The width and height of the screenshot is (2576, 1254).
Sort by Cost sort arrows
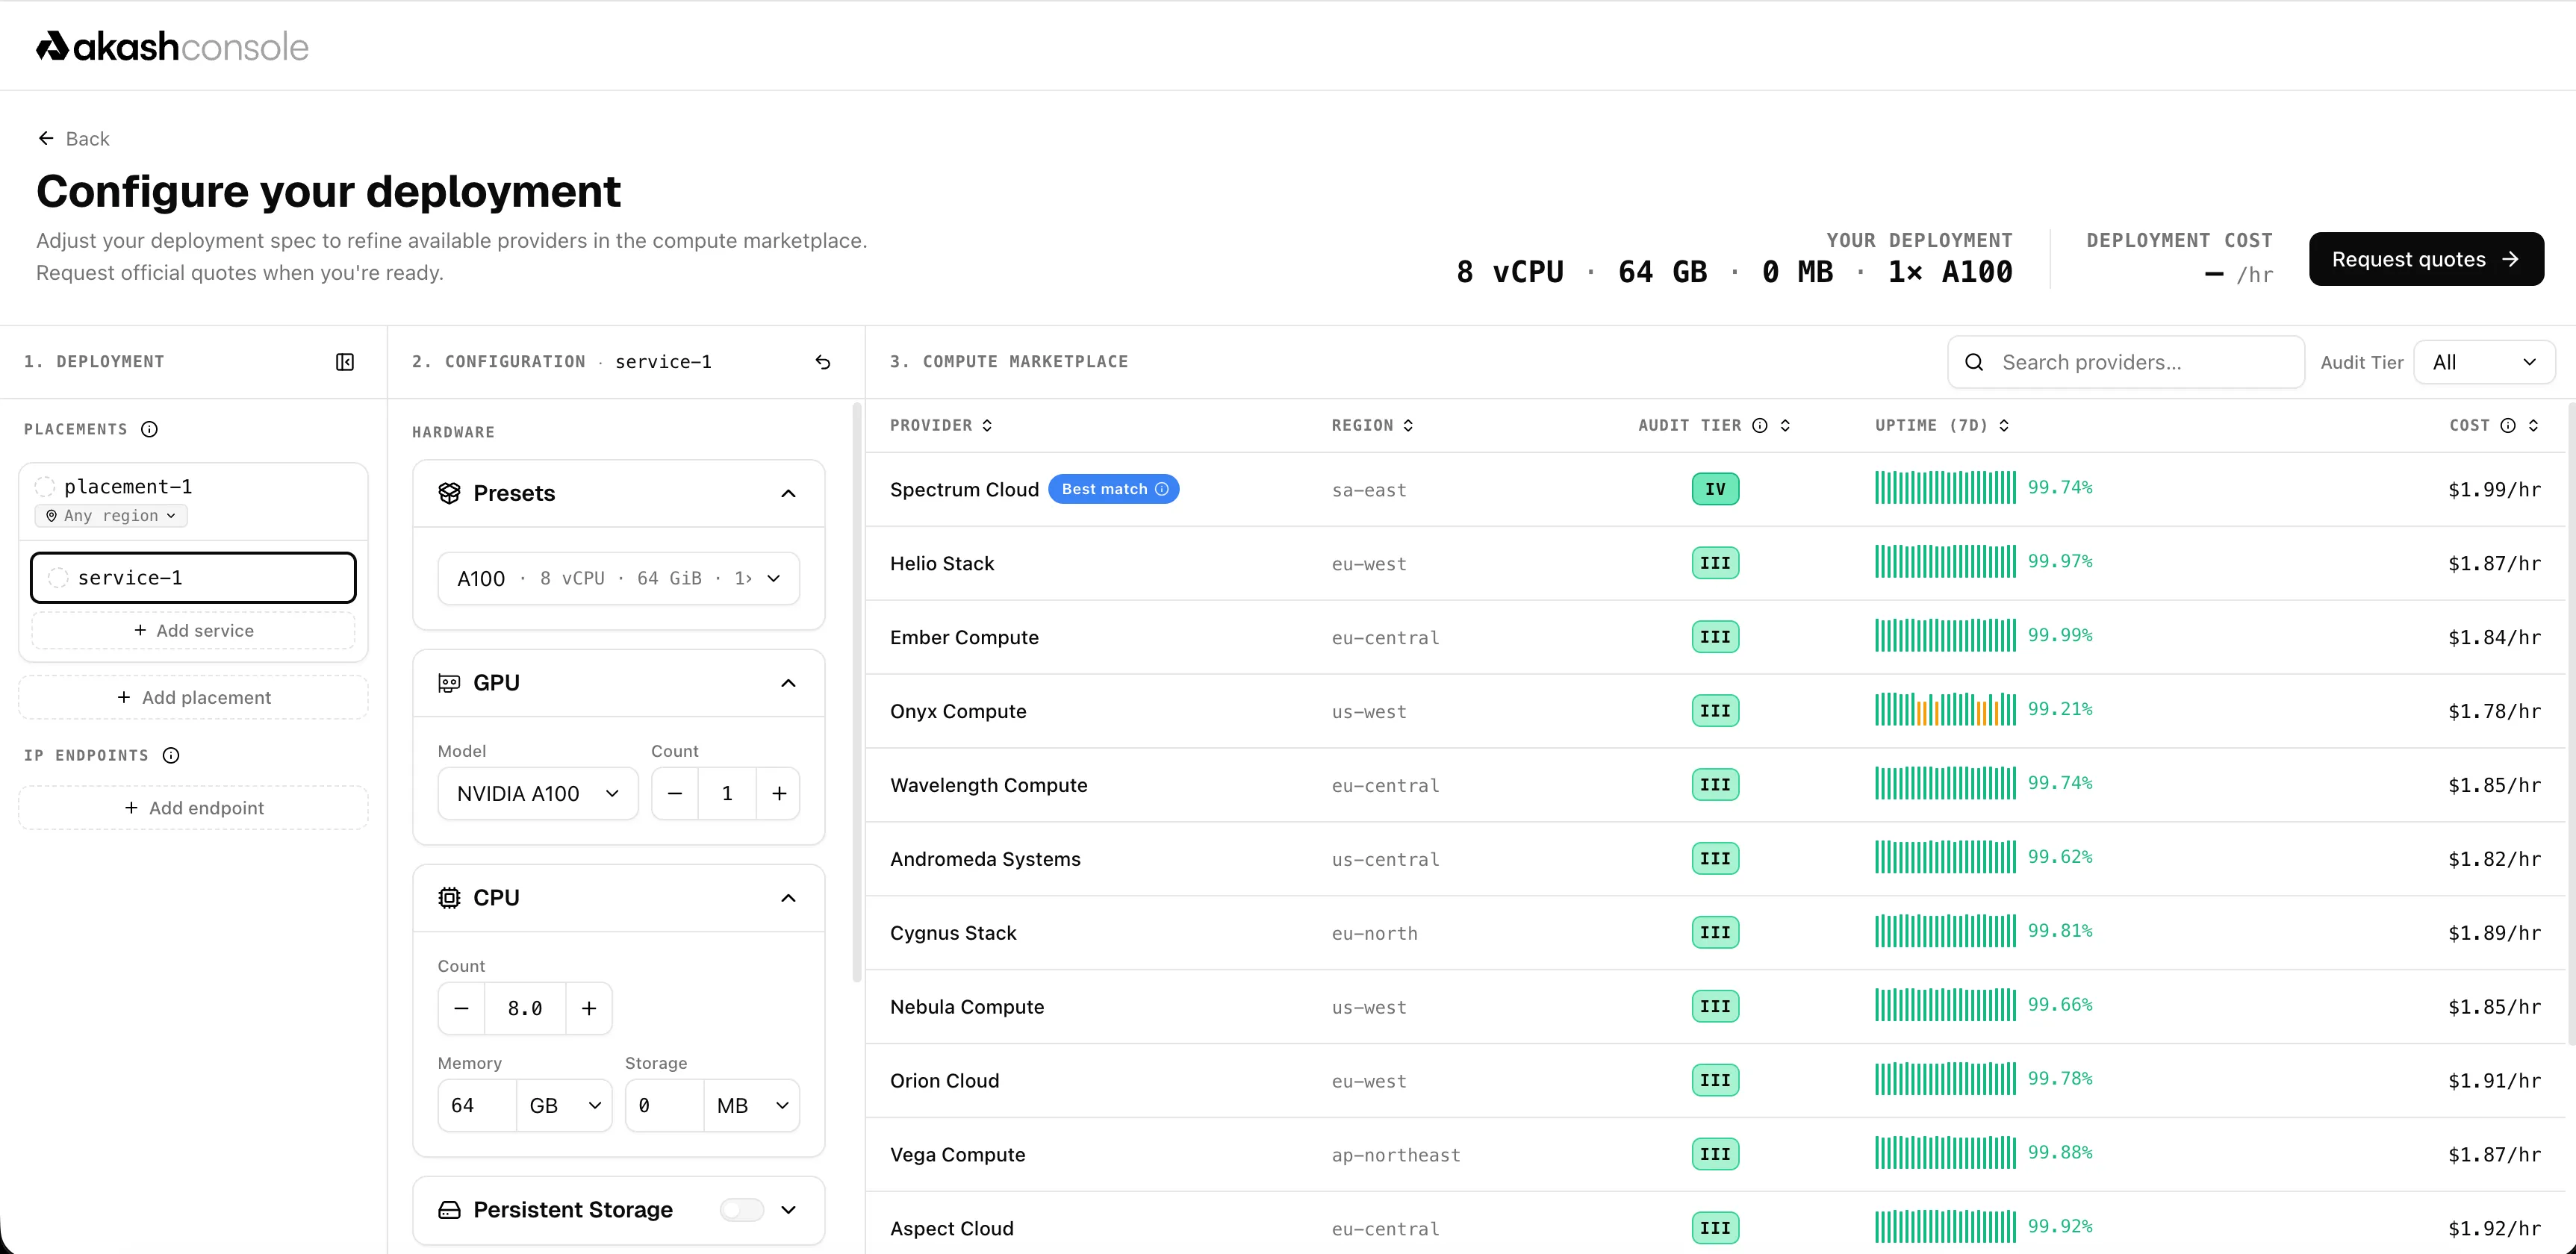click(2533, 425)
